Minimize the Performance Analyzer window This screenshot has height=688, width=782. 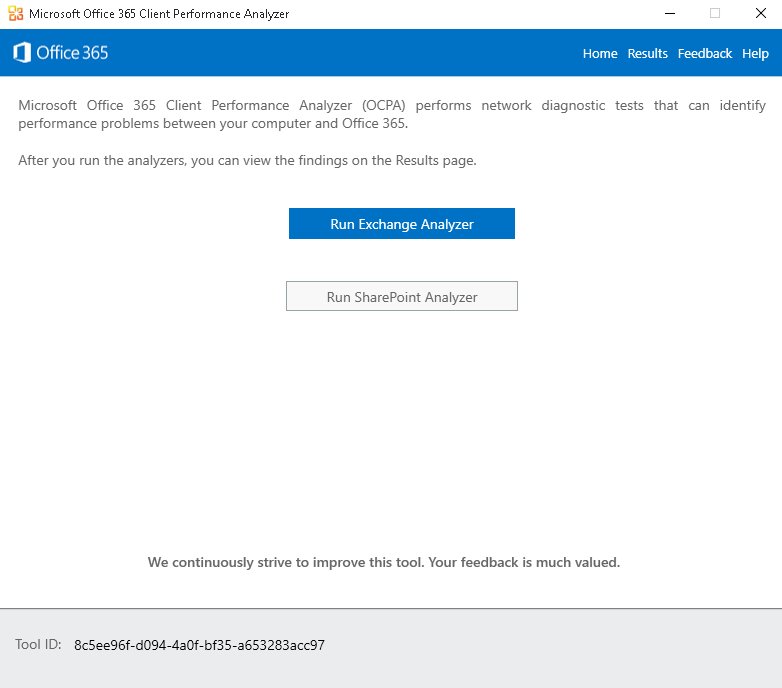tap(670, 13)
